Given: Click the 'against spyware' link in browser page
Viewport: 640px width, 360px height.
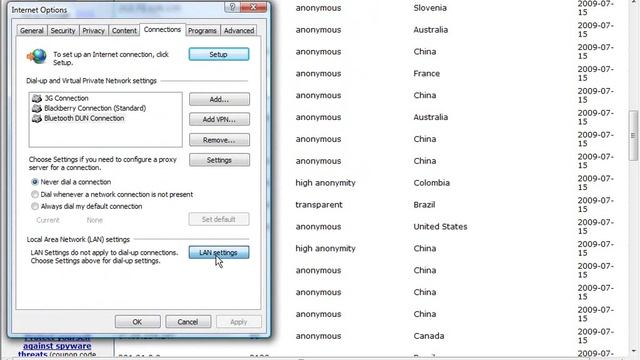Looking at the screenshot, I should click(57, 346).
